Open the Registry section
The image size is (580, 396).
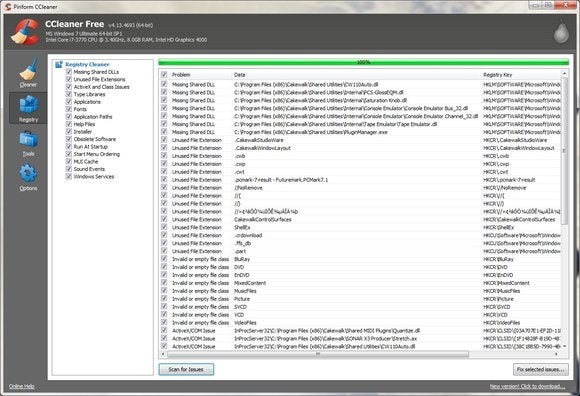(28, 108)
